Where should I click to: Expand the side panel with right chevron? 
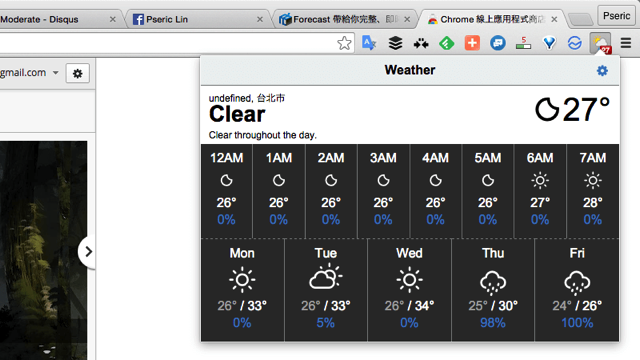point(88,252)
